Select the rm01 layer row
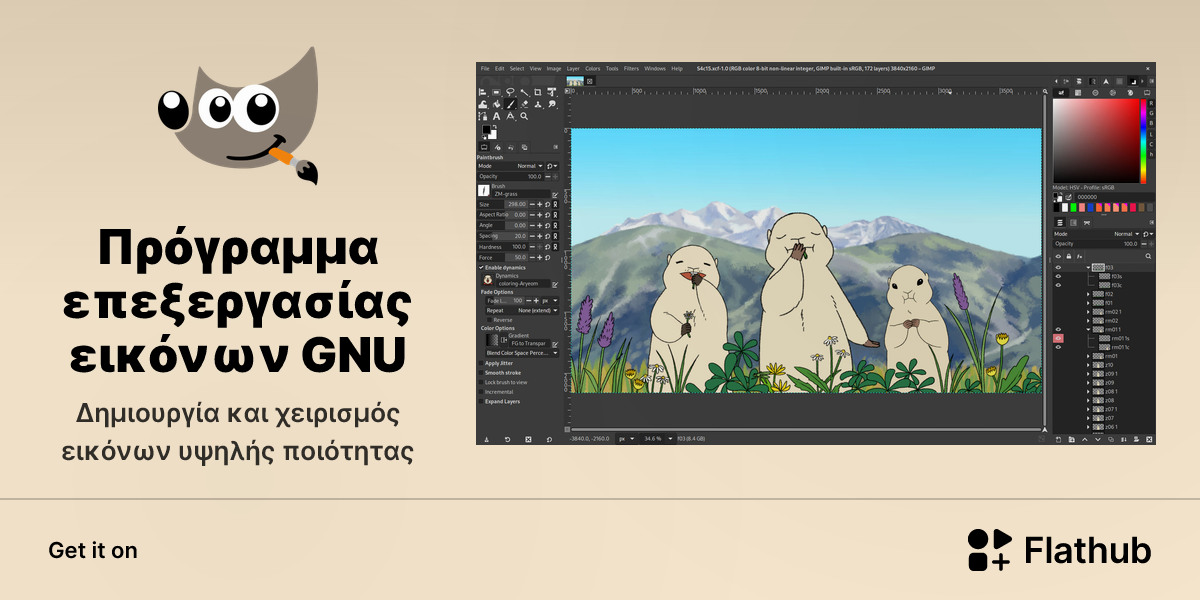Image resolution: width=1200 pixels, height=600 pixels. click(1104, 356)
